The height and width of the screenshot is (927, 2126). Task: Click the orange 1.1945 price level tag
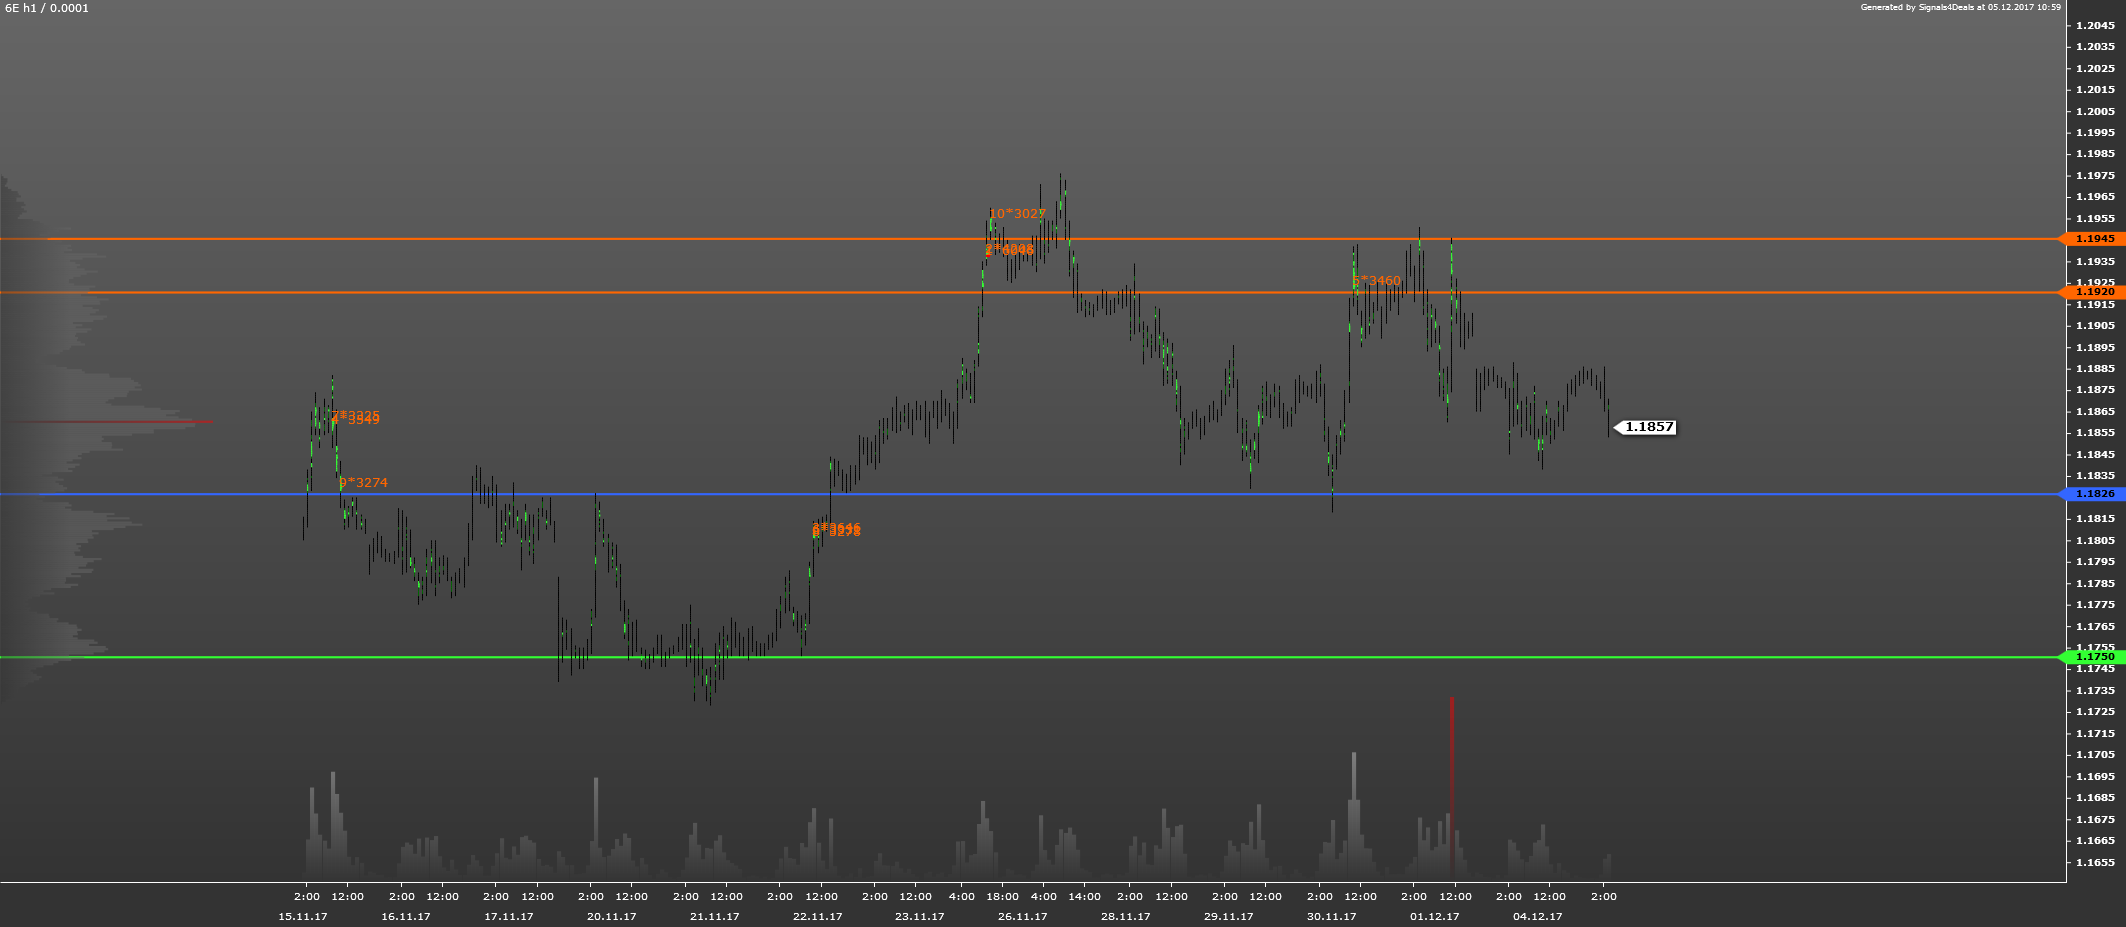tap(2094, 239)
